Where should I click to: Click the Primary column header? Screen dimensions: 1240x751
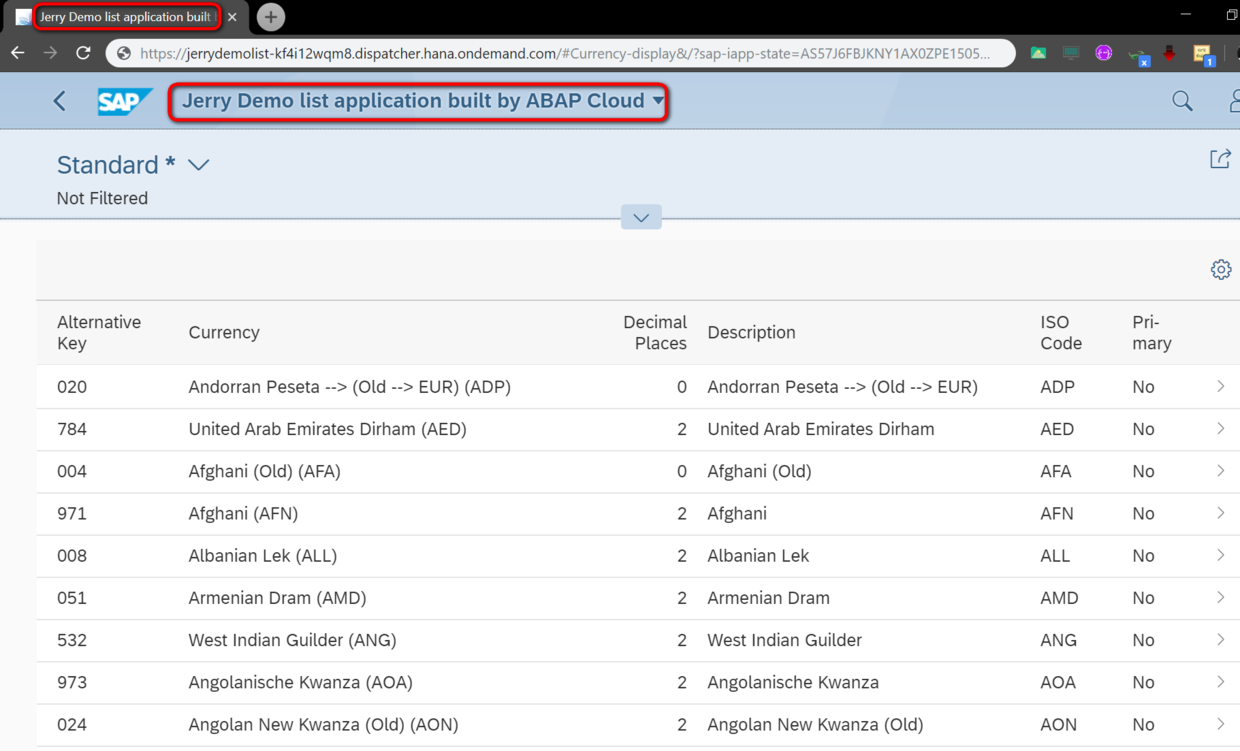point(1152,332)
